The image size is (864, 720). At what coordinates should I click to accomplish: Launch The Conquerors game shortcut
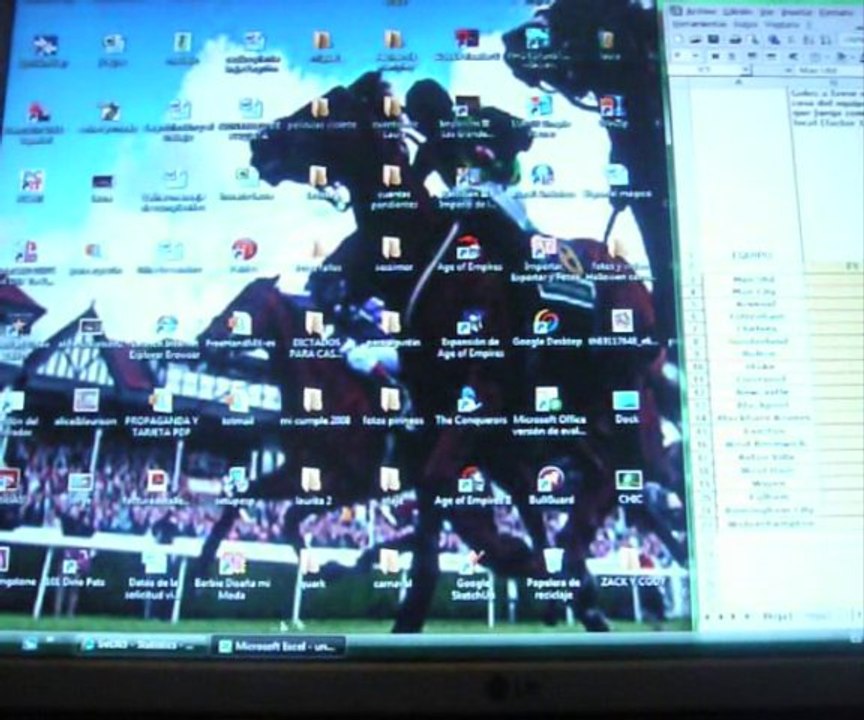471,406
